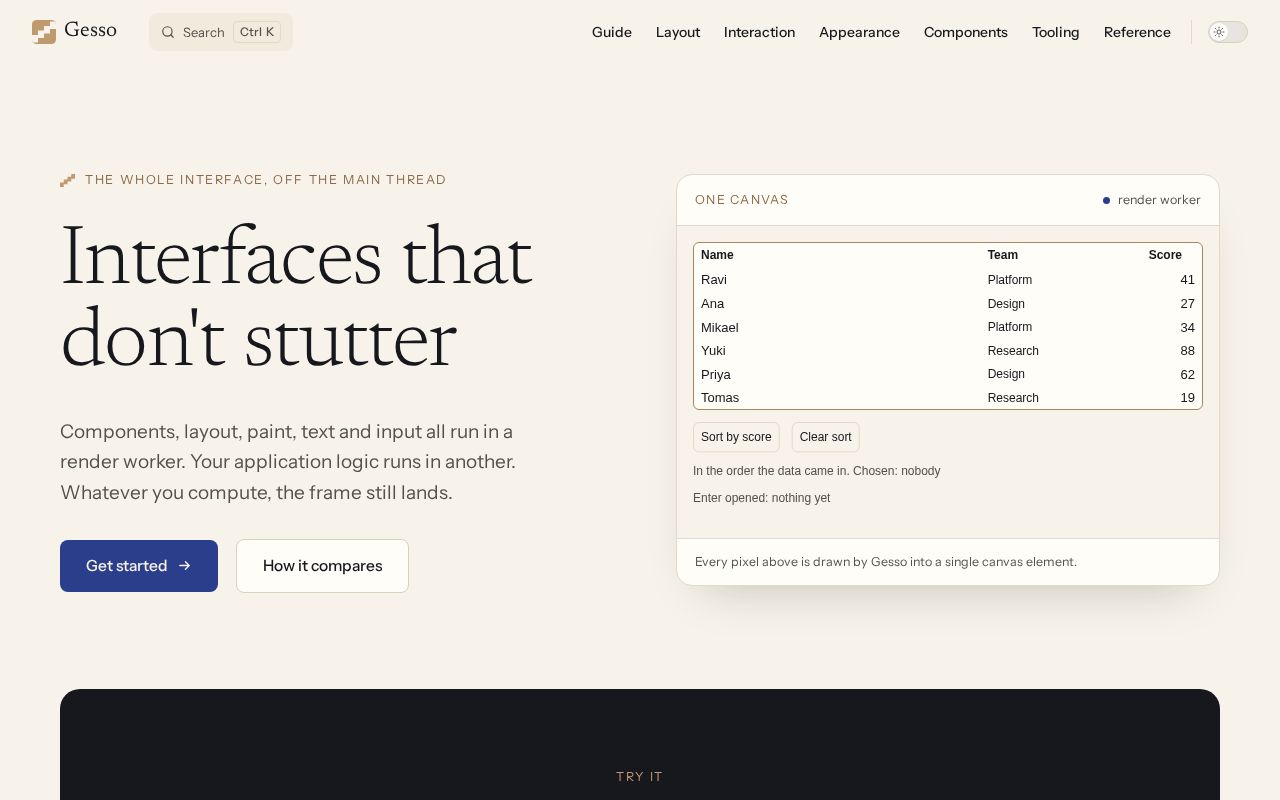
Task: Click Yuki's score value 88
Action: click(x=1187, y=351)
